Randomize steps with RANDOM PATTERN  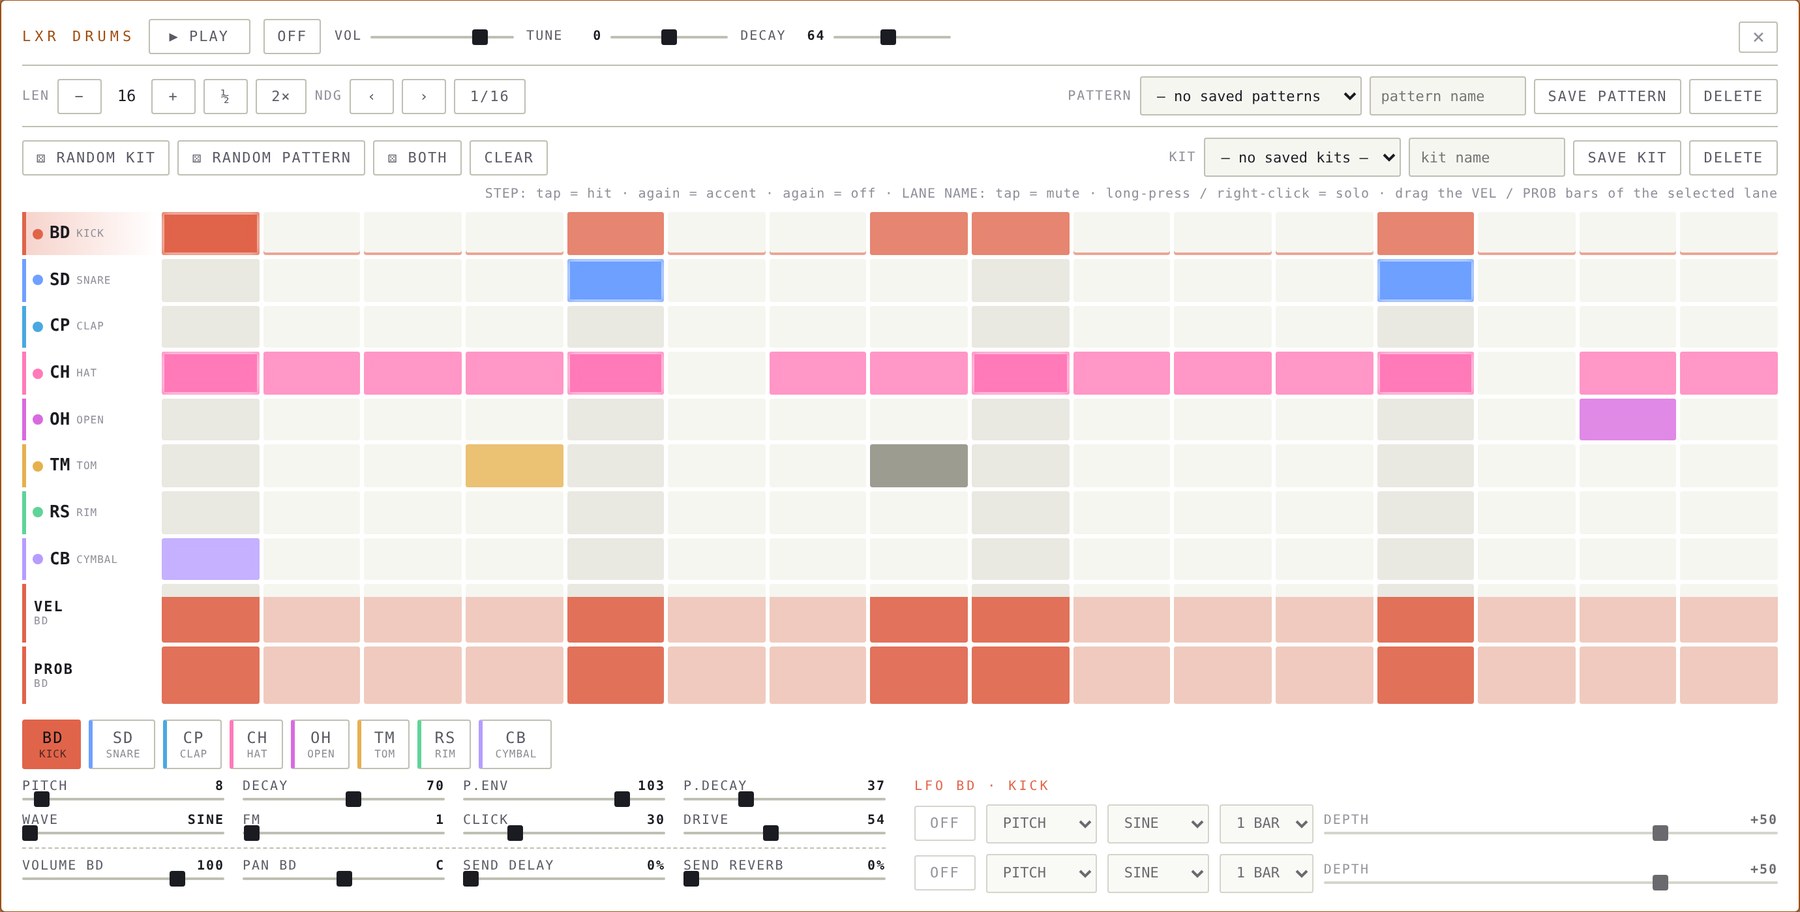[271, 158]
